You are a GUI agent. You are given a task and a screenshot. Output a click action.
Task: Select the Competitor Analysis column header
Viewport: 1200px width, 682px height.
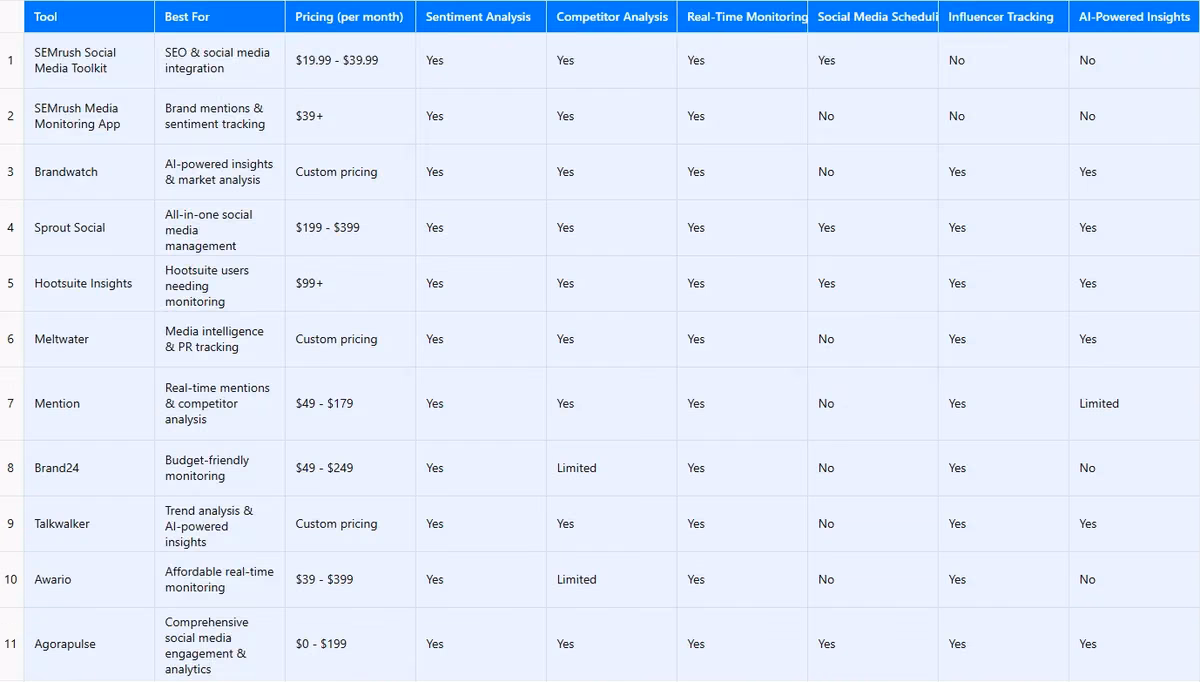click(x=611, y=17)
